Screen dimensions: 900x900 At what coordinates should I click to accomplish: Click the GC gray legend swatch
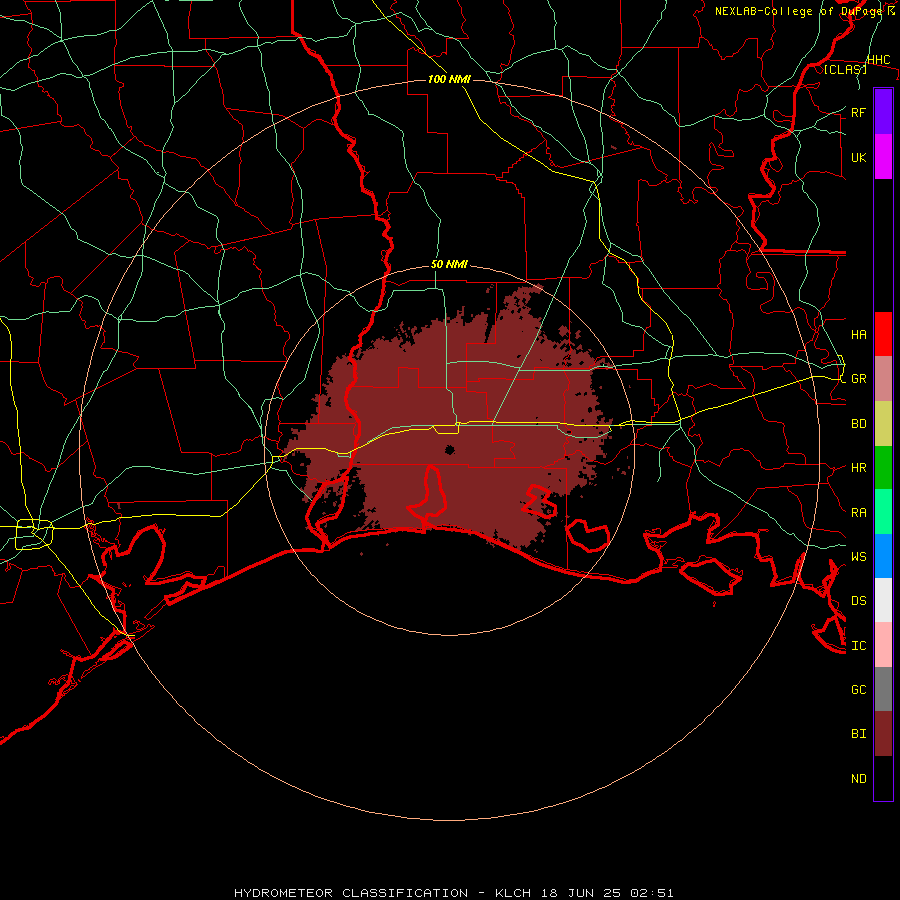[x=883, y=689]
